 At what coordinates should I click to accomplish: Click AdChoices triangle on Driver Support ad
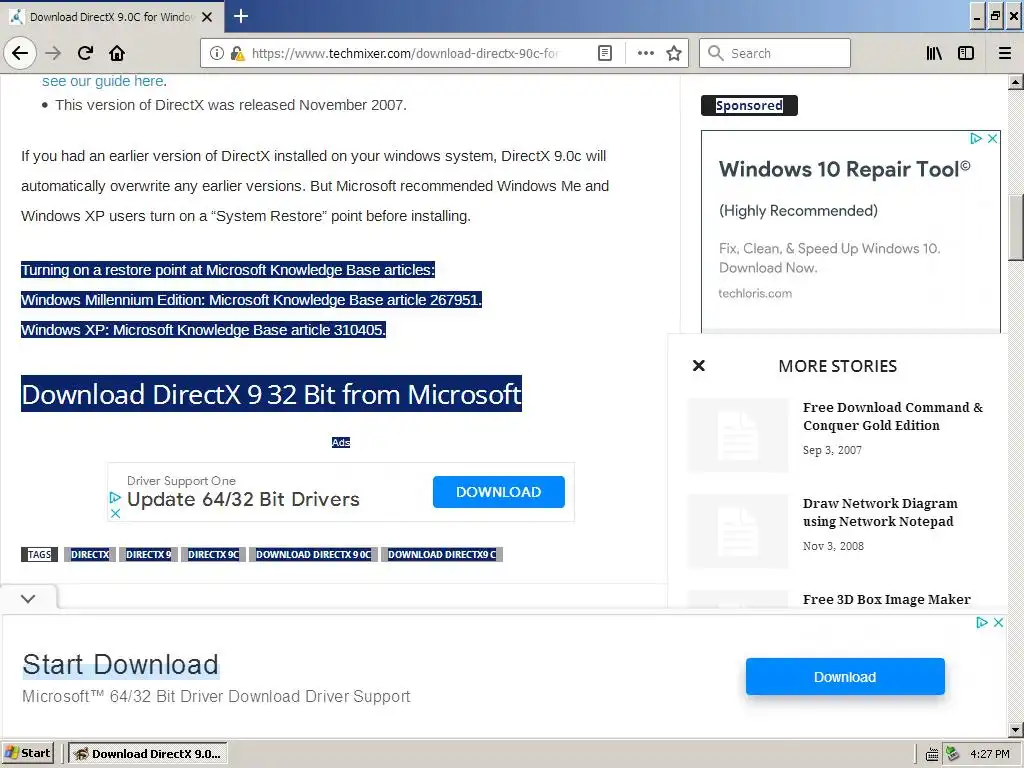(x=115, y=498)
